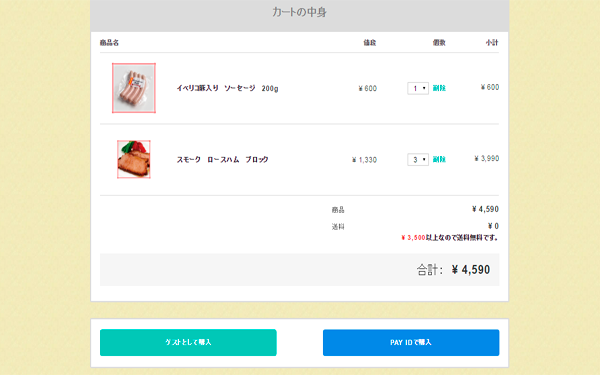Click the quantity column header
Image resolution: width=600 pixels, height=375 pixels.
[x=439, y=42]
